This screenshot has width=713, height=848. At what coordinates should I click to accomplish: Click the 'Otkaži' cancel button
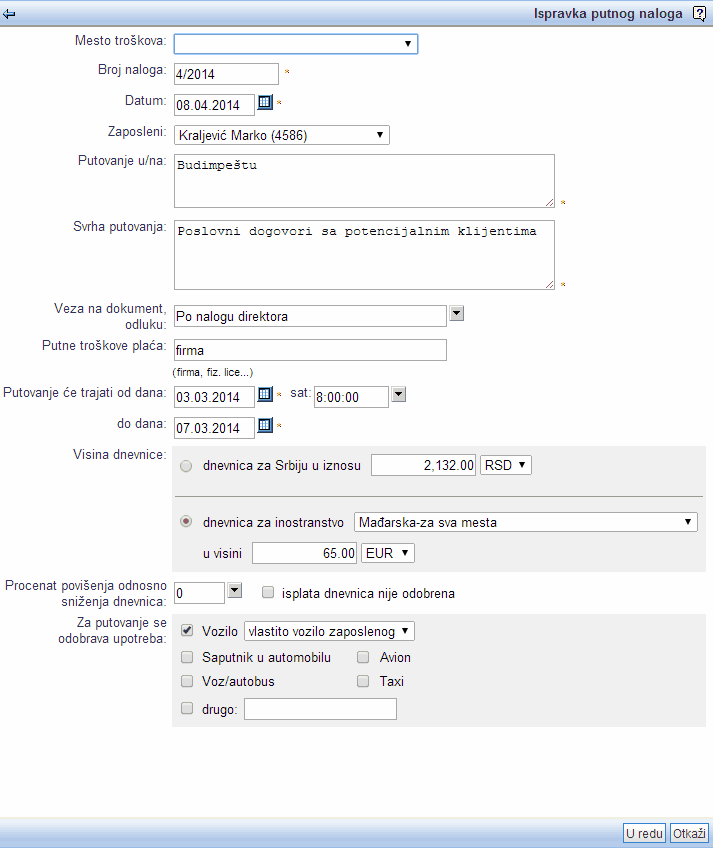(x=689, y=833)
